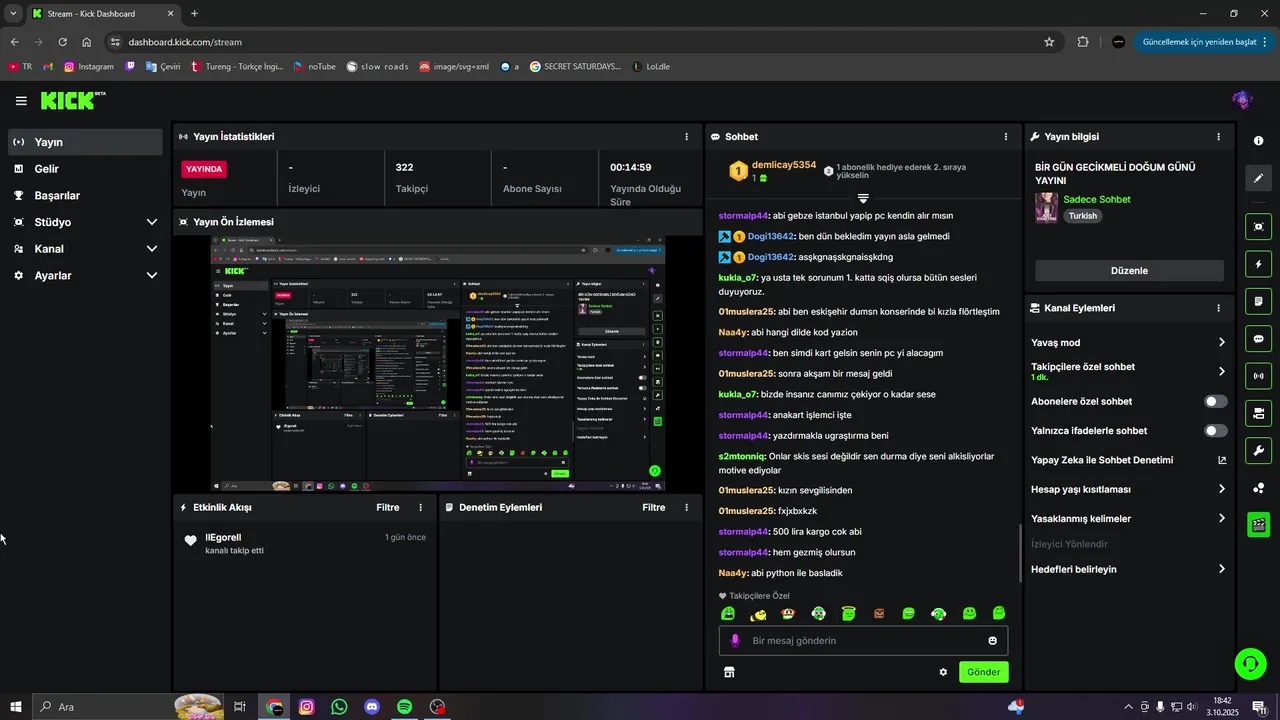The width and height of the screenshot is (1280, 720).
Task: Open Etkinlik Akışı three-dot menu
Action: click(420, 508)
